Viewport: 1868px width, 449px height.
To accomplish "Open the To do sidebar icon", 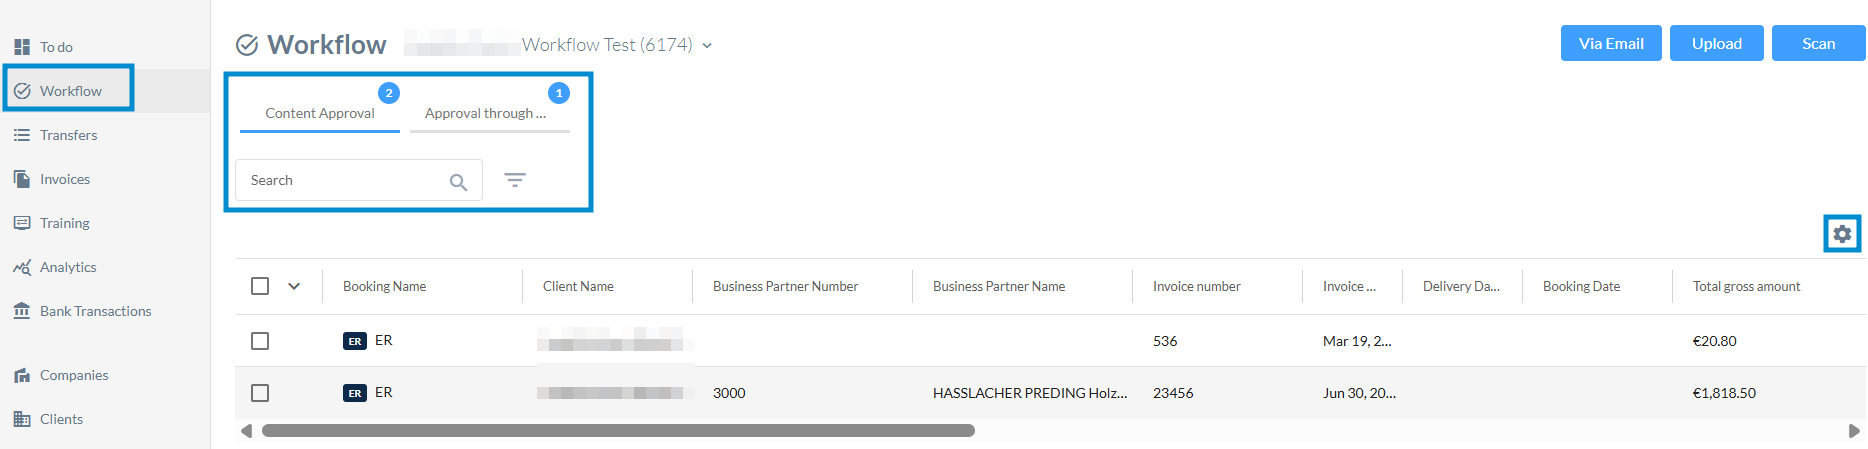I will point(22,47).
